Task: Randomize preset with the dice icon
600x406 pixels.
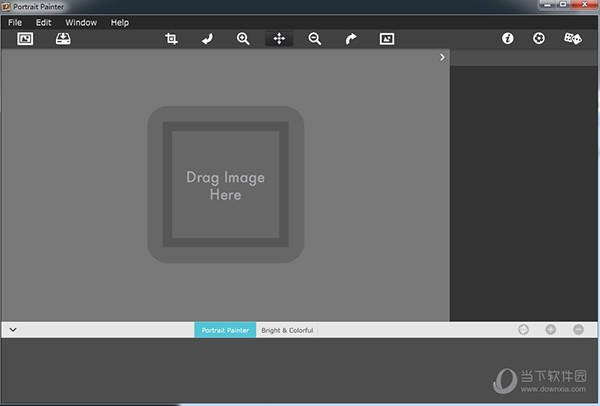Action: pos(573,38)
